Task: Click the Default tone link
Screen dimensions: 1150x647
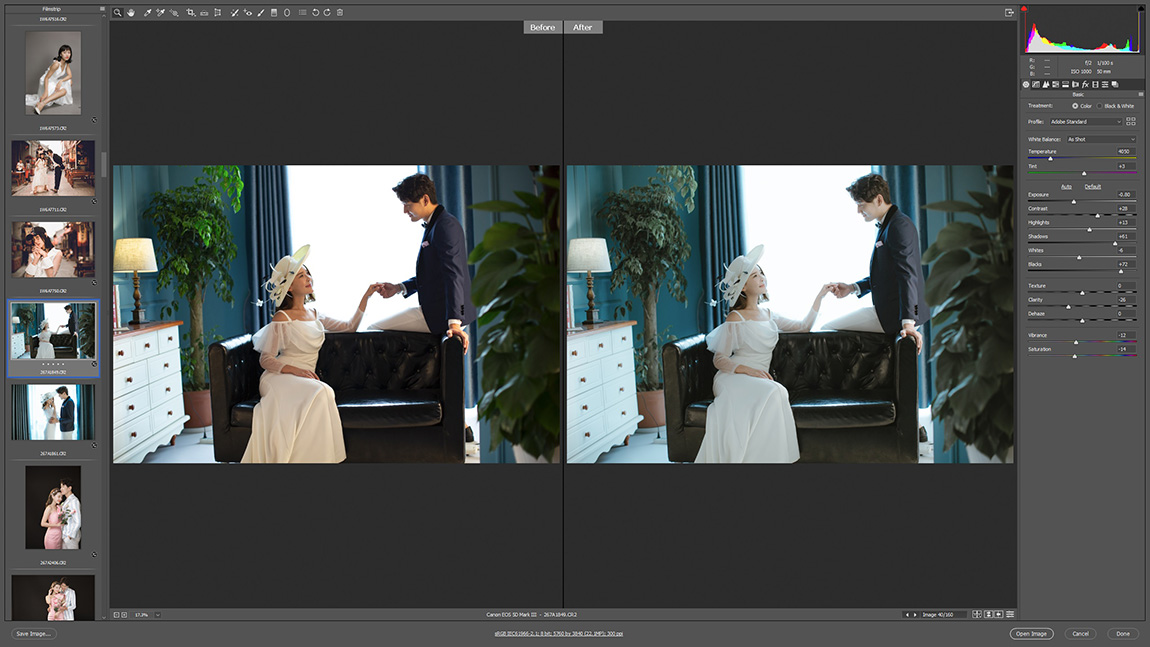Action: pyautogui.click(x=1093, y=186)
